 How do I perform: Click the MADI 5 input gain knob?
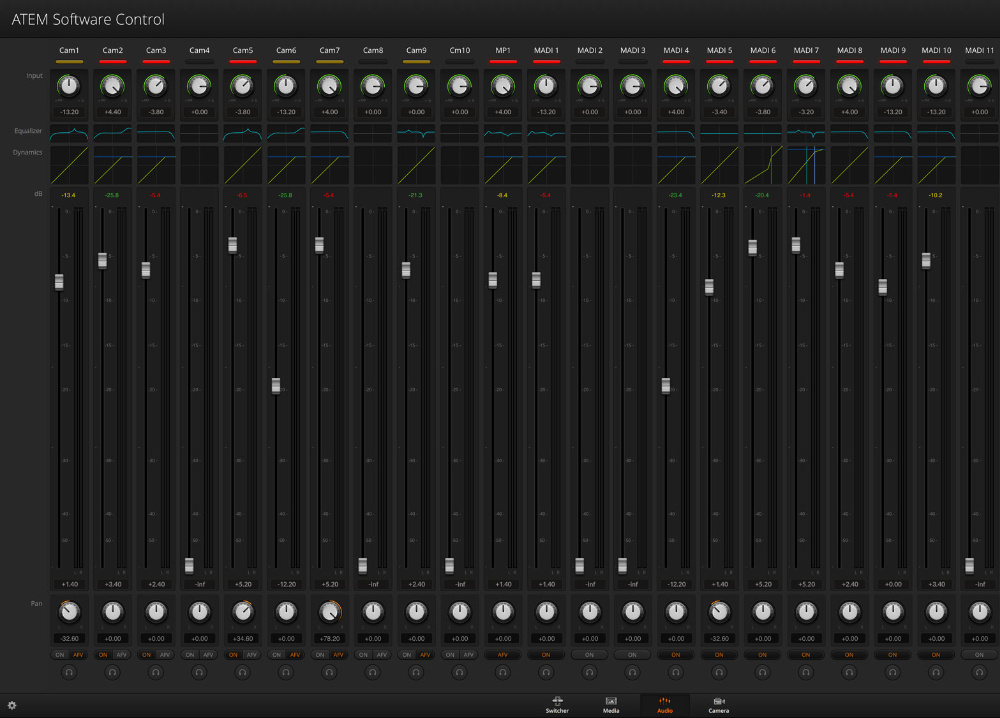719,87
